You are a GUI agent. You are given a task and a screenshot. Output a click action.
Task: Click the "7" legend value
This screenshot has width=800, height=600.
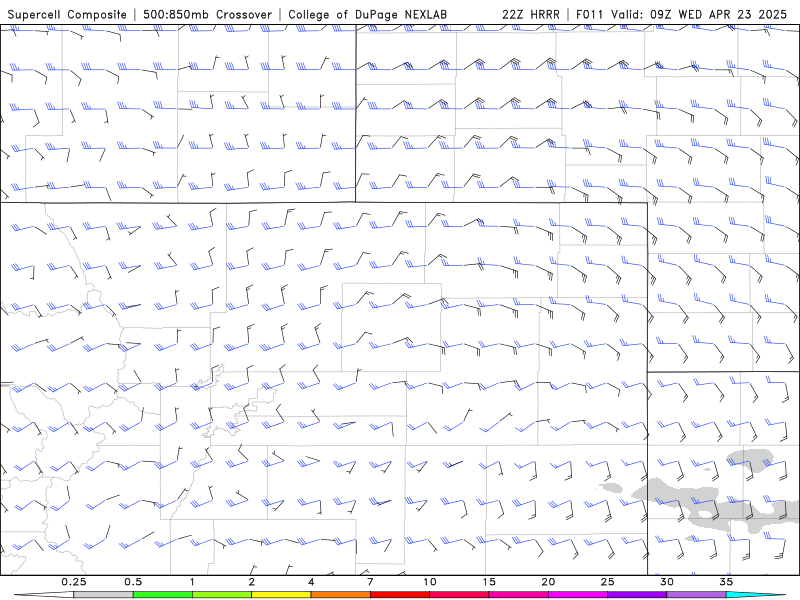pyautogui.click(x=370, y=582)
